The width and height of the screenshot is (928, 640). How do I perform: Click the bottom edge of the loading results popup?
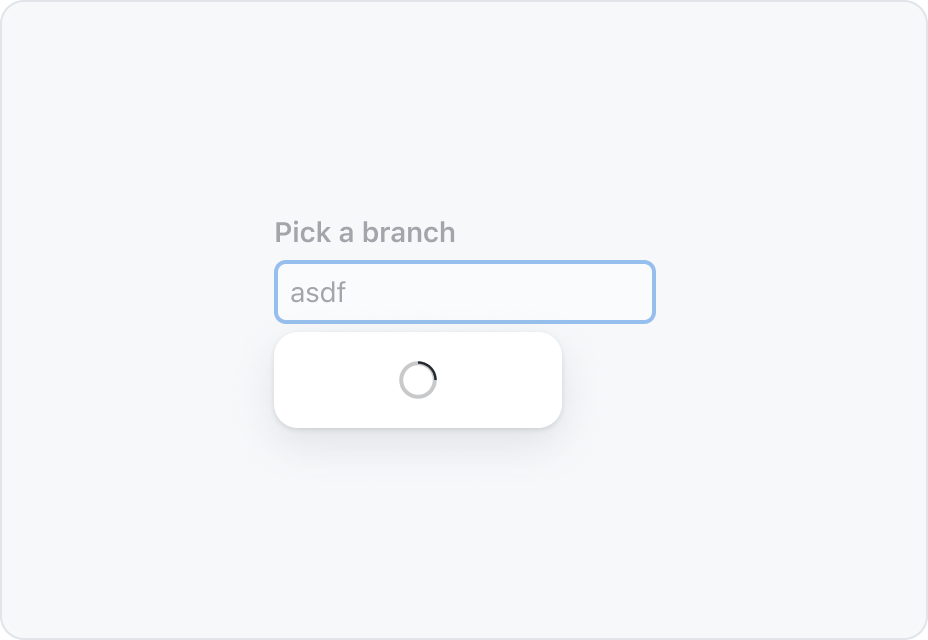click(418, 426)
